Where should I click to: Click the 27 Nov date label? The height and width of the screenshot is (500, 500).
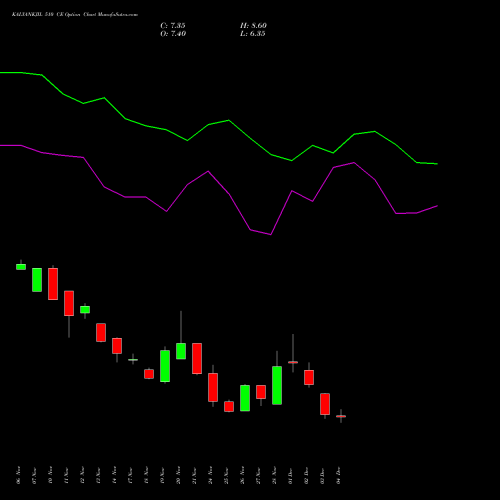258,475
